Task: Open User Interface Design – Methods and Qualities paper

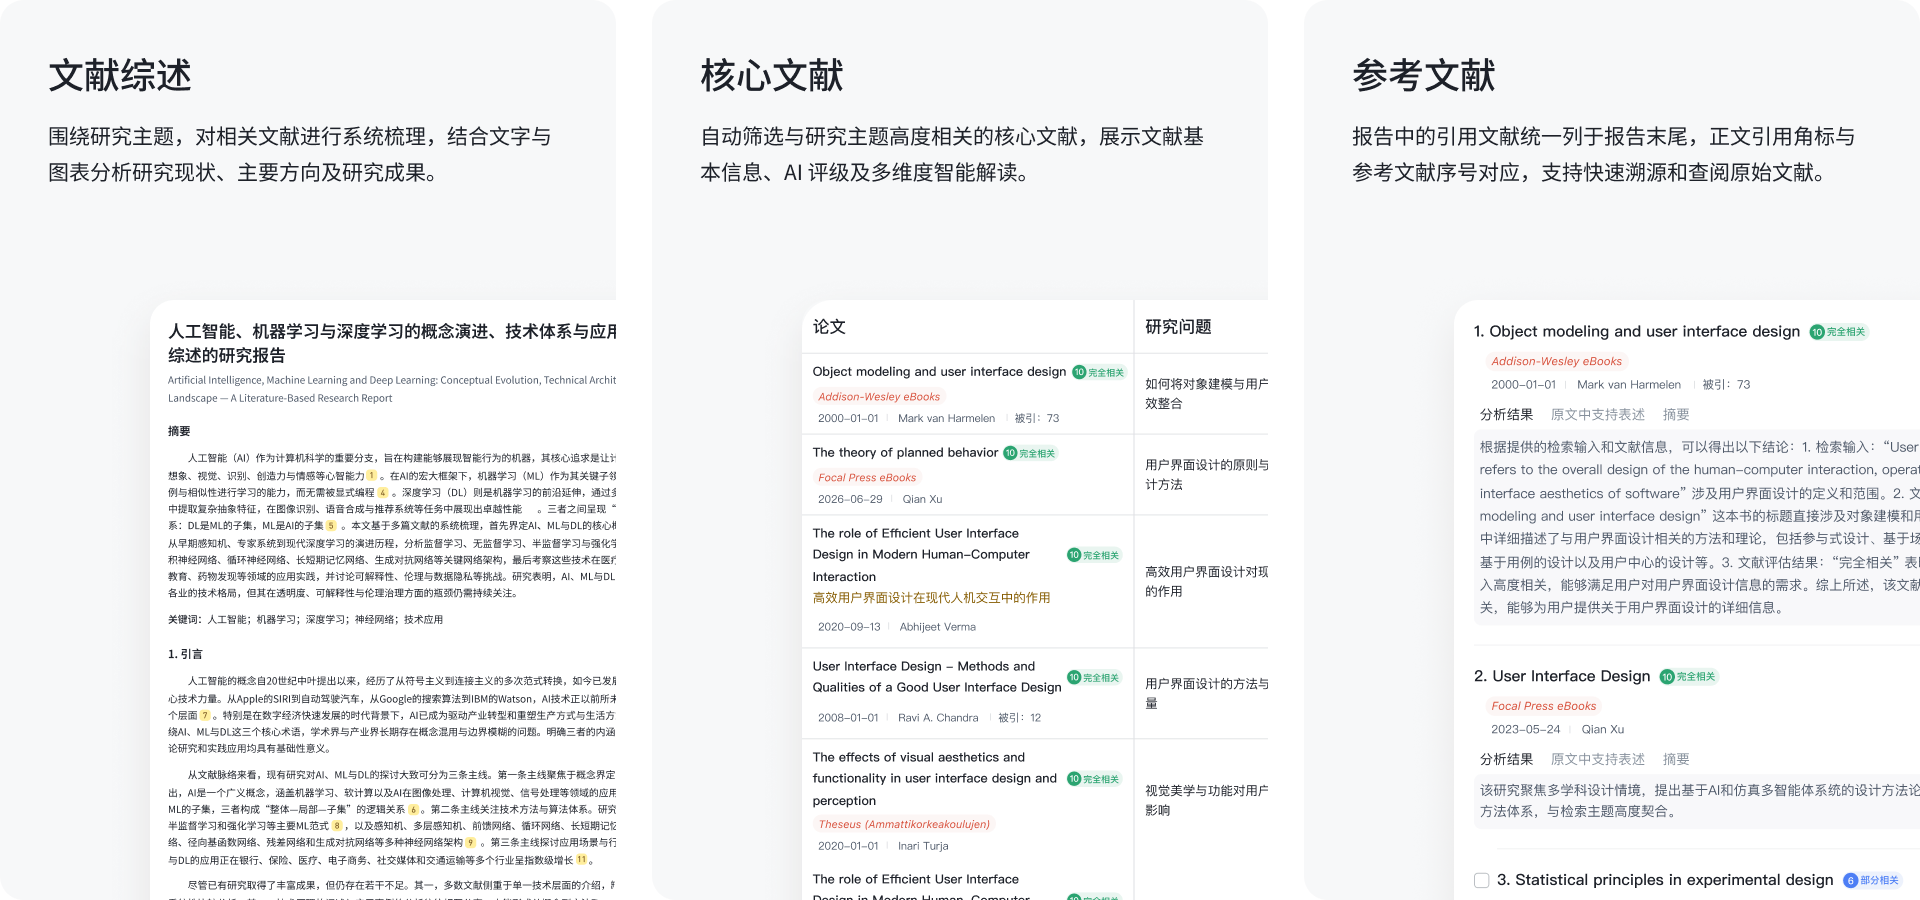Action: pos(937,677)
